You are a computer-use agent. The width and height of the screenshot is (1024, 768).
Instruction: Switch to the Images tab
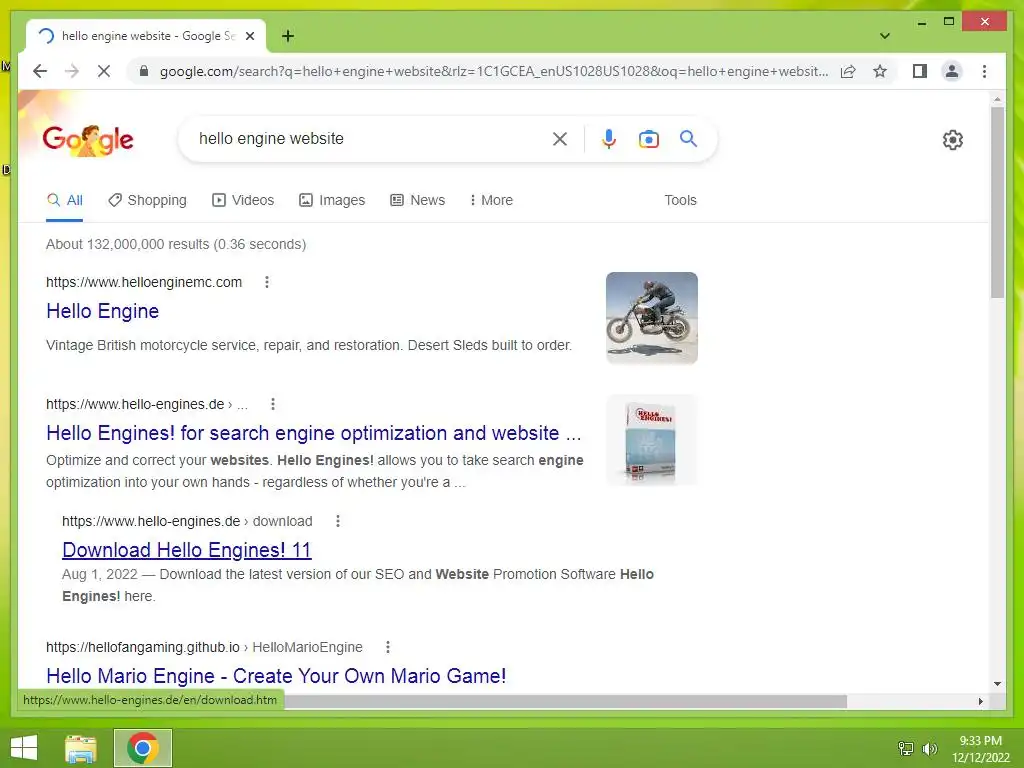click(332, 200)
